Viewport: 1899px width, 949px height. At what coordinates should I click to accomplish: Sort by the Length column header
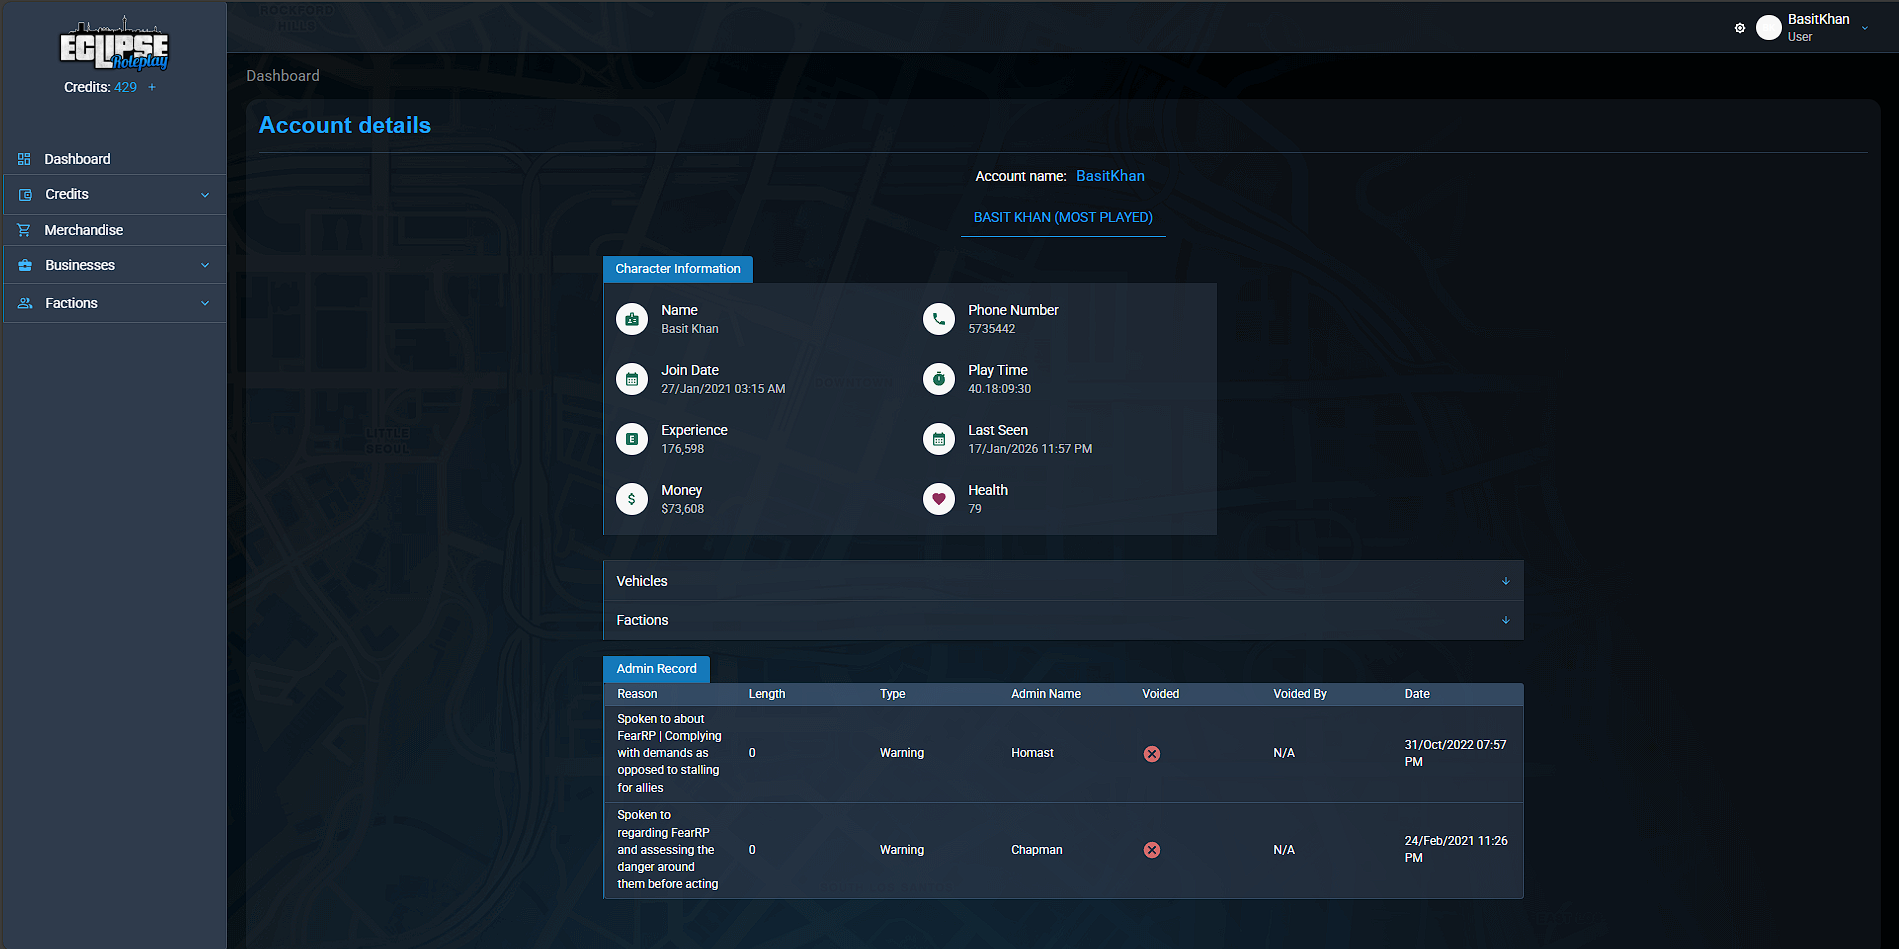(x=767, y=694)
